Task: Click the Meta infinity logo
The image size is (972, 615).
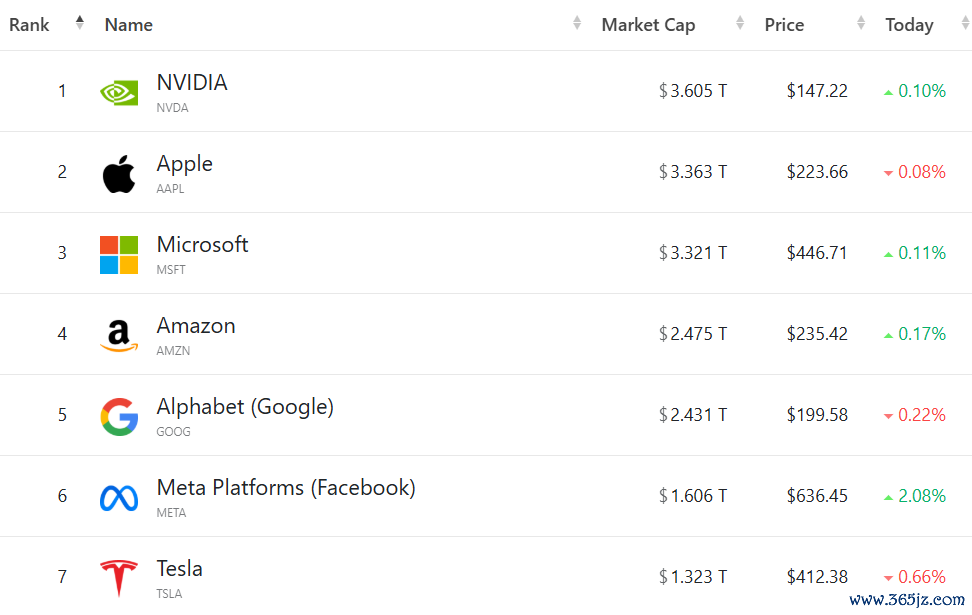Action: 119,498
